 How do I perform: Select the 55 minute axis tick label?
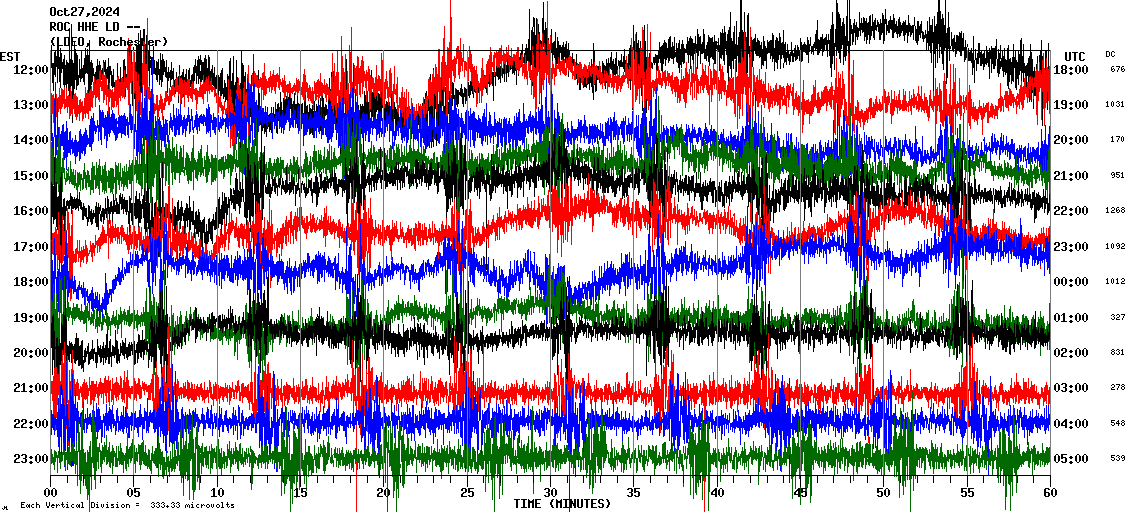click(x=966, y=493)
